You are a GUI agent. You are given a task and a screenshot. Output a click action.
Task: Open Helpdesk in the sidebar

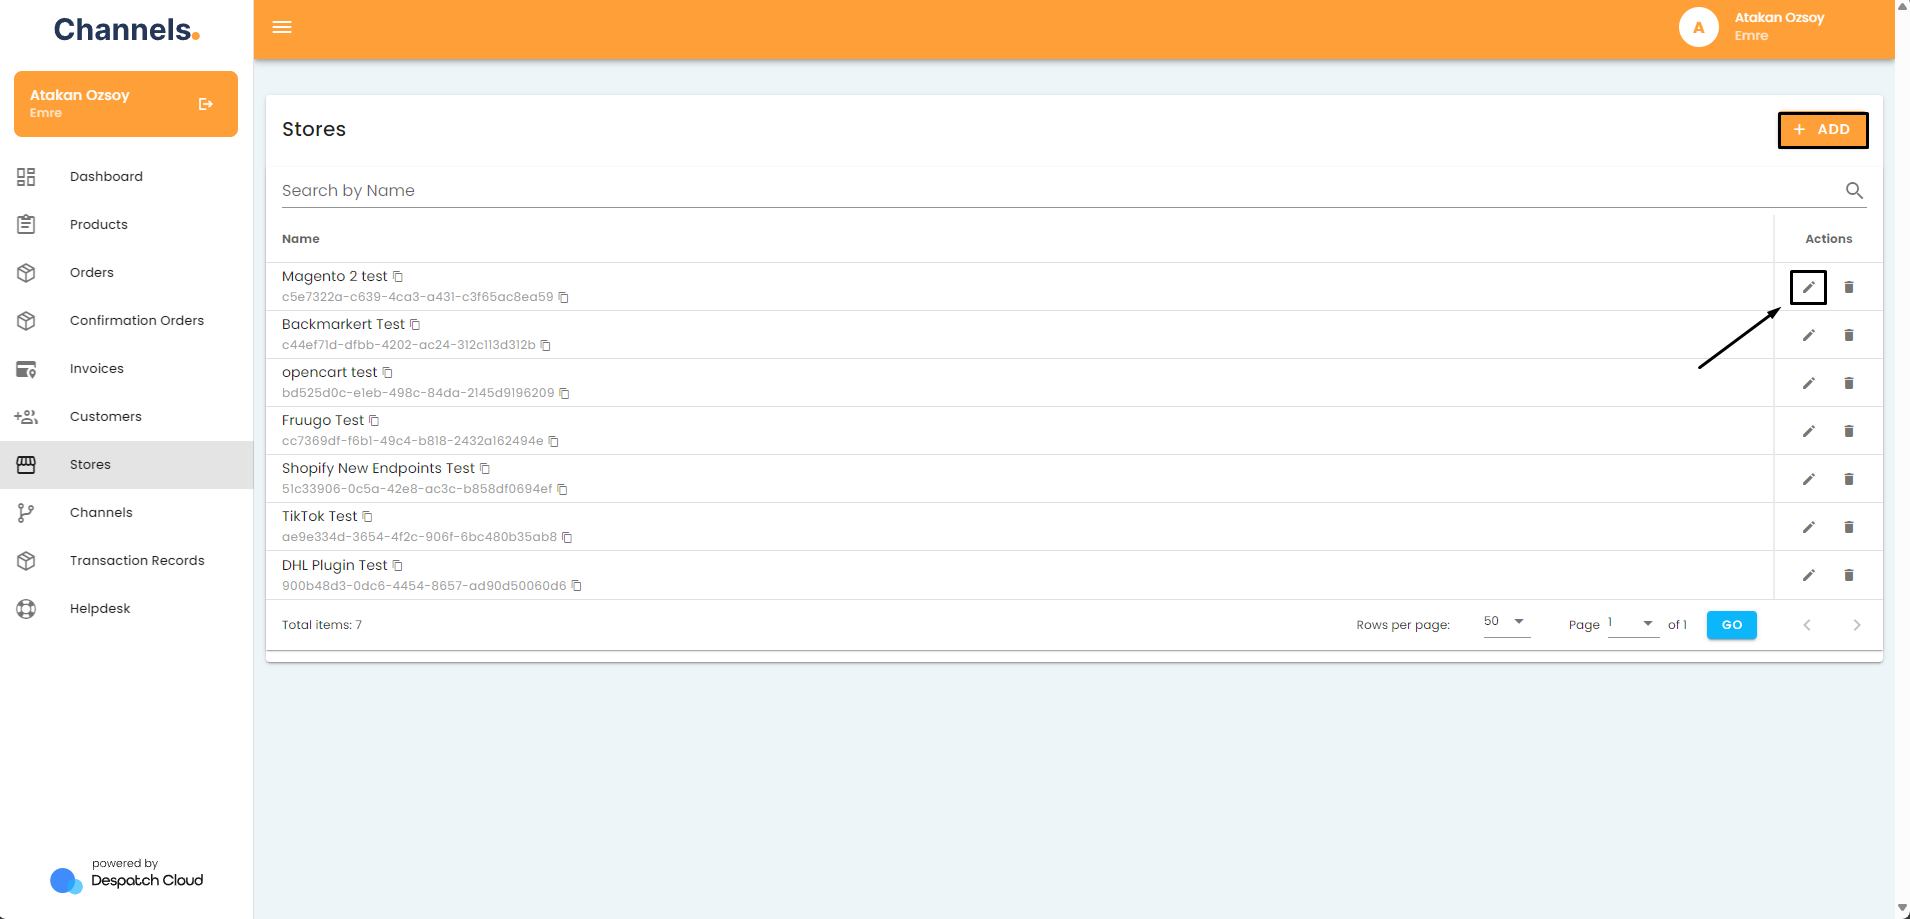(x=126, y=609)
